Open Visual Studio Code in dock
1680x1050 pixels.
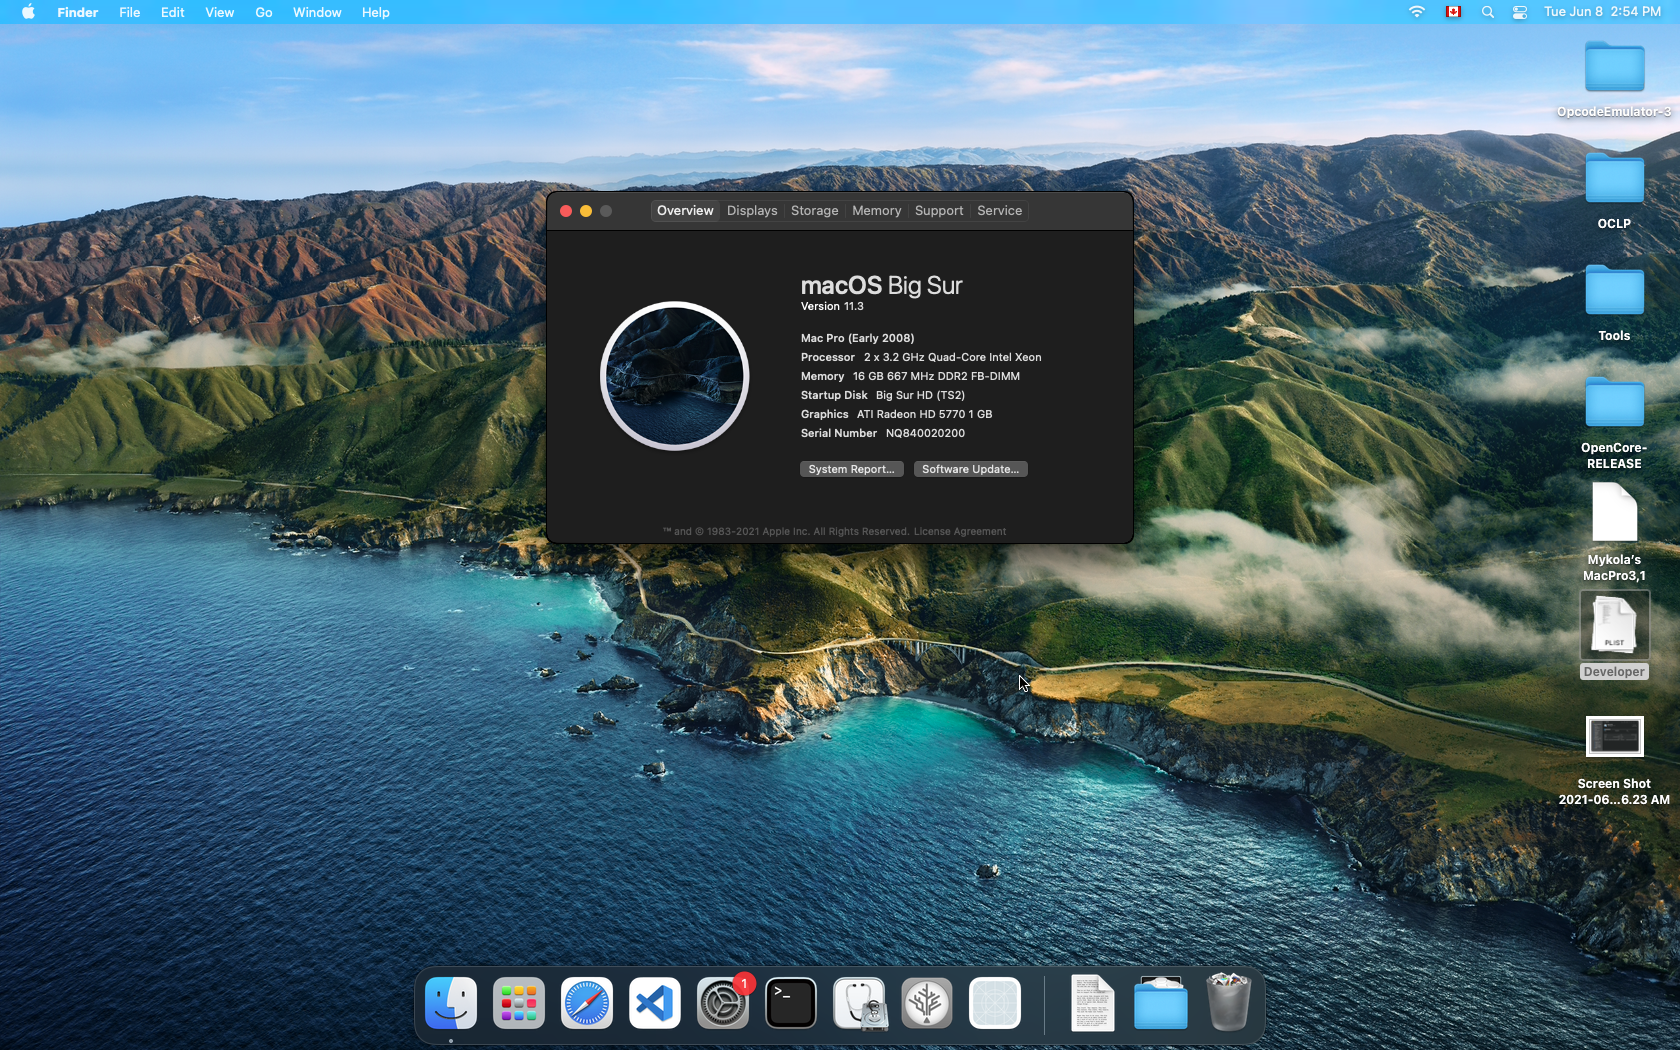click(655, 1003)
